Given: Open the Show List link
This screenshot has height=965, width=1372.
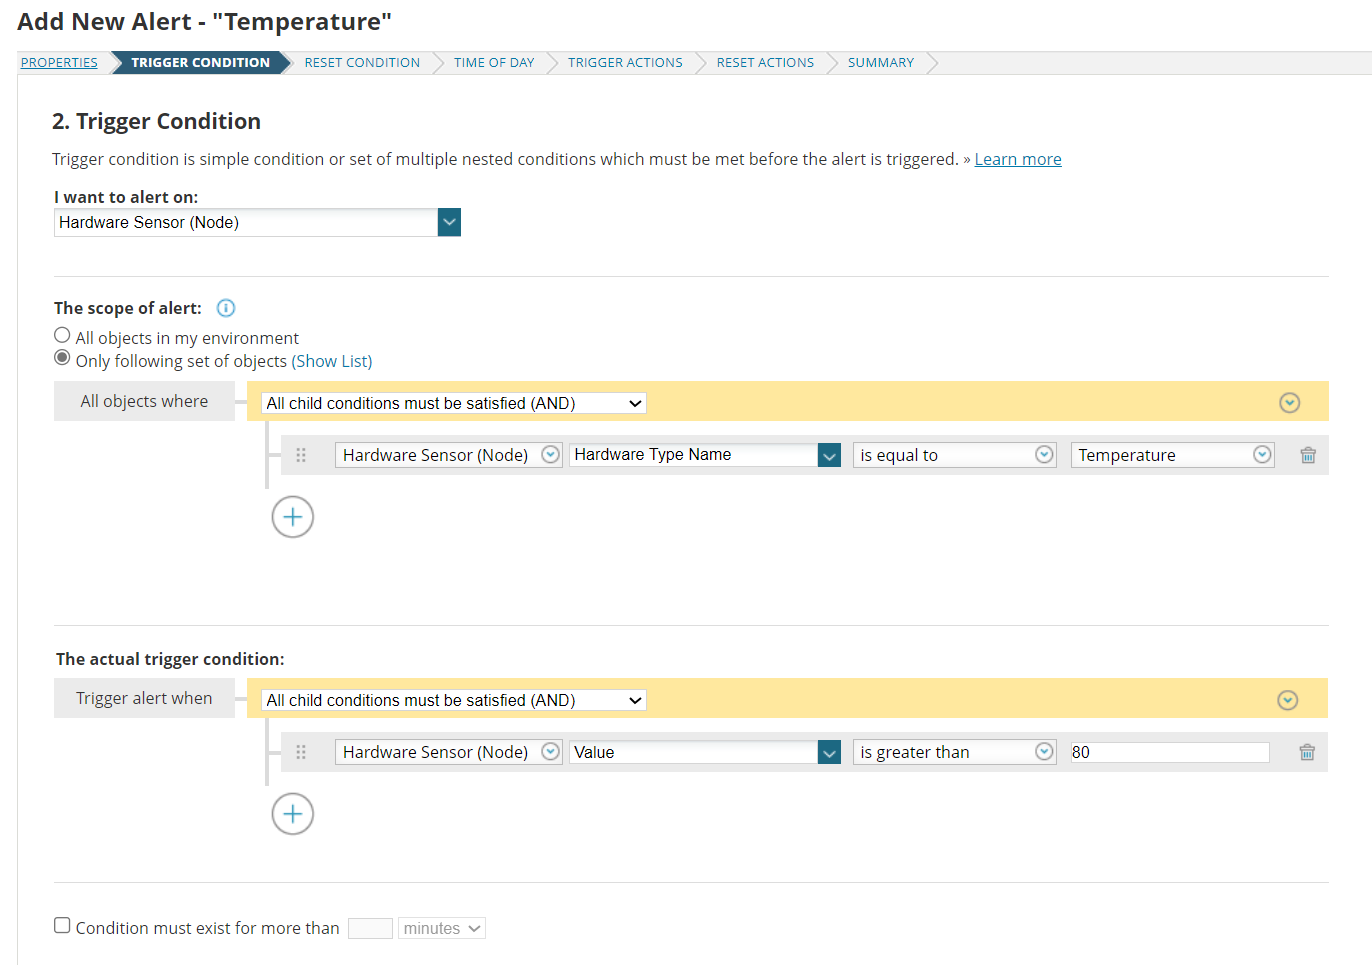Looking at the screenshot, I should pos(332,361).
